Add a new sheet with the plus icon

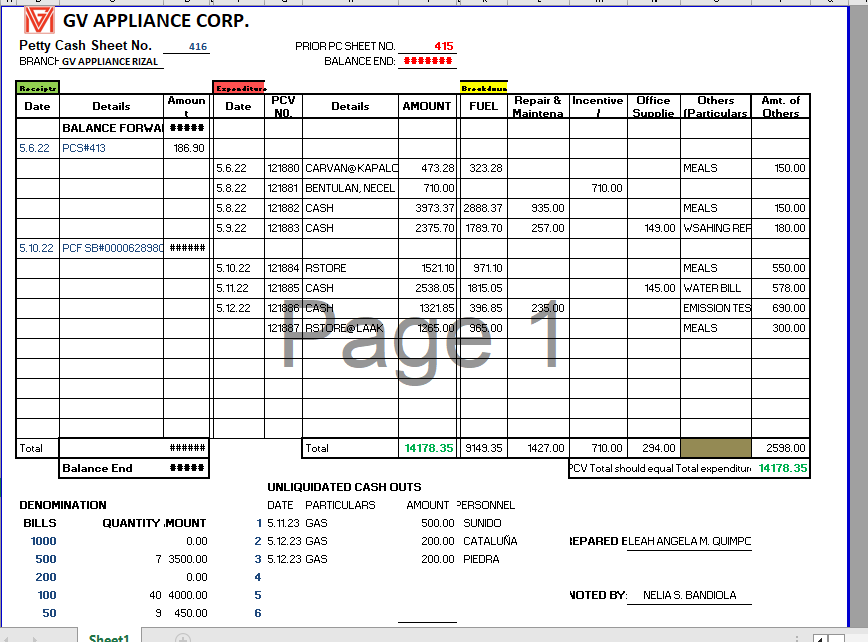coord(183,638)
